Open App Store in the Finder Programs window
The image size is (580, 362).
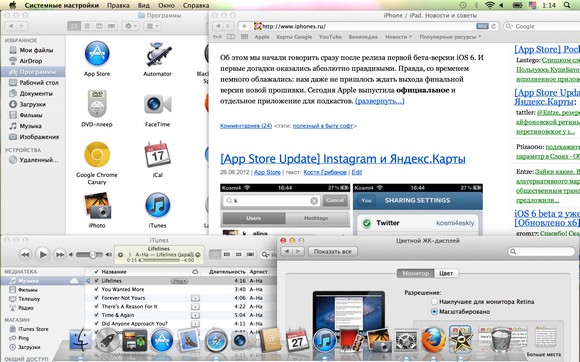97,54
